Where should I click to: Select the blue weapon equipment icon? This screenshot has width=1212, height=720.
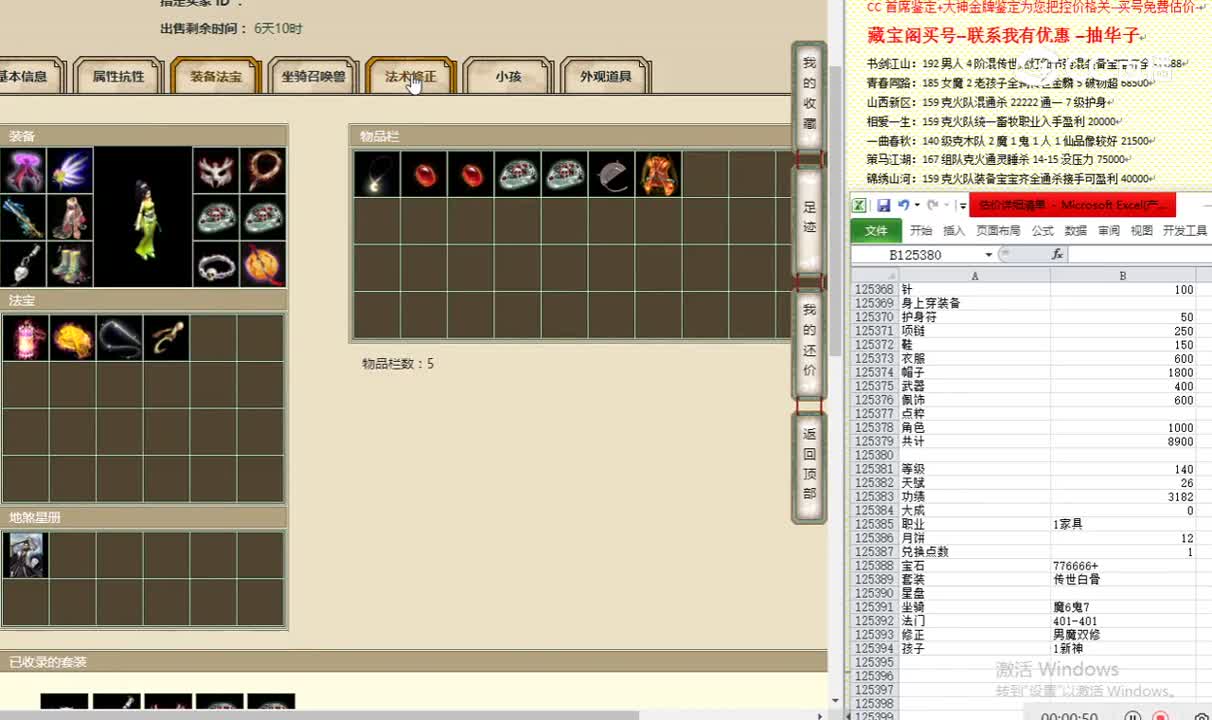click(x=23, y=217)
